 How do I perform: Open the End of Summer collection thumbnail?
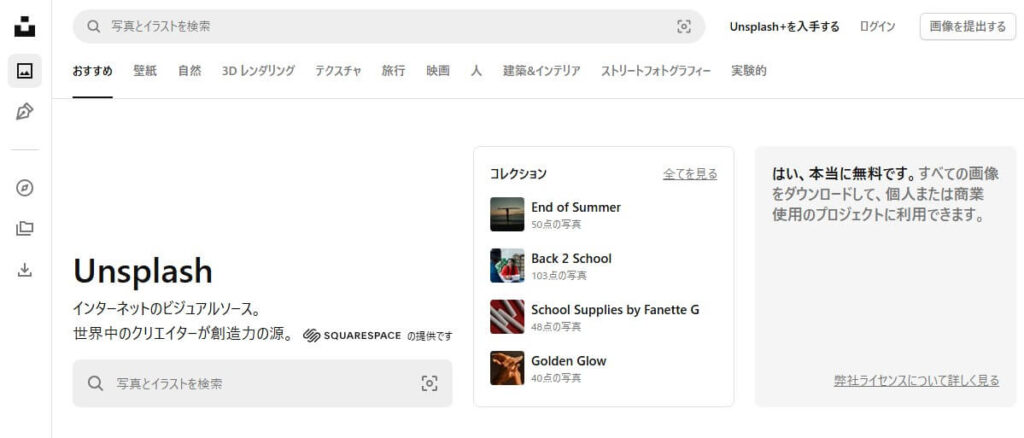point(507,214)
